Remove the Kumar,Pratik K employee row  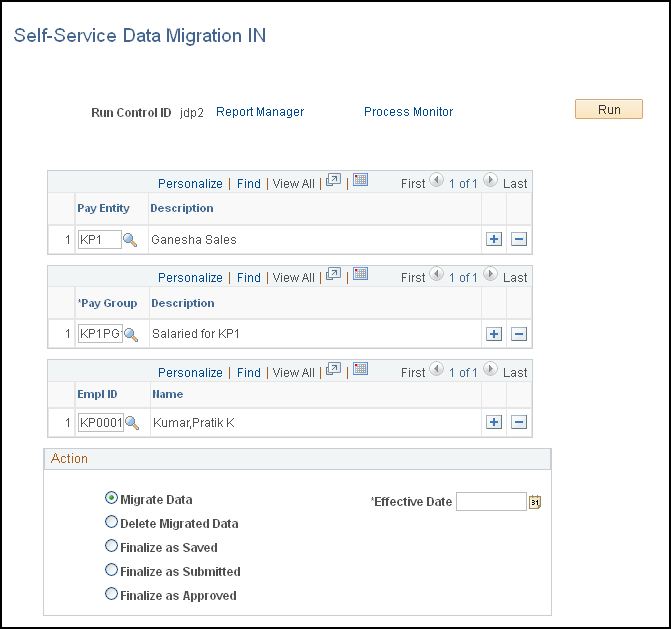[x=519, y=423]
